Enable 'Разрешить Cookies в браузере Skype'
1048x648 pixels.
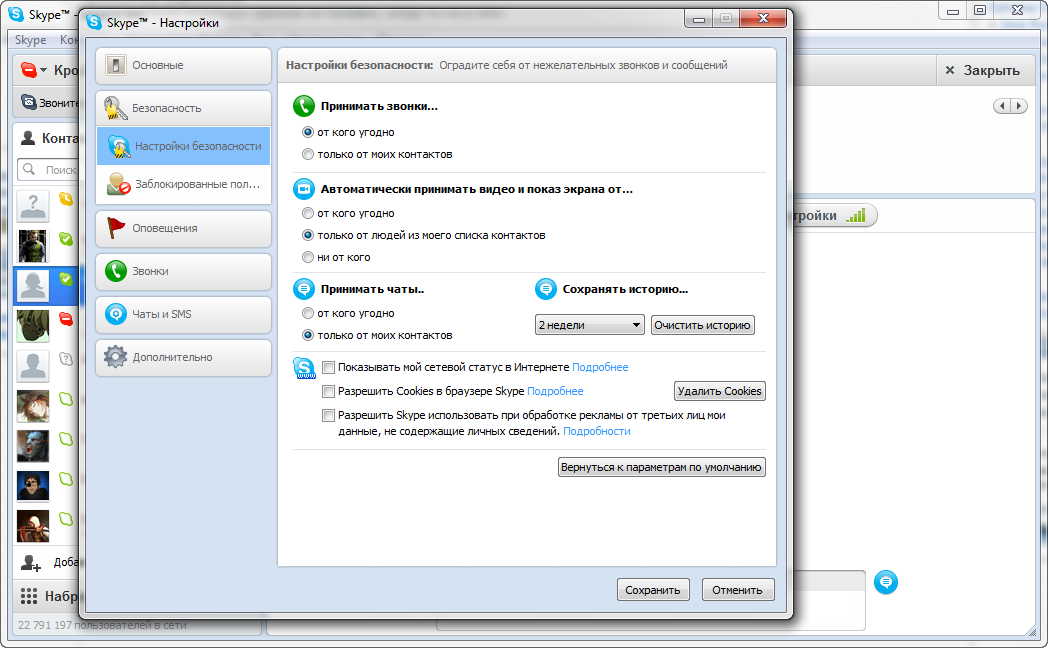pyautogui.click(x=328, y=391)
